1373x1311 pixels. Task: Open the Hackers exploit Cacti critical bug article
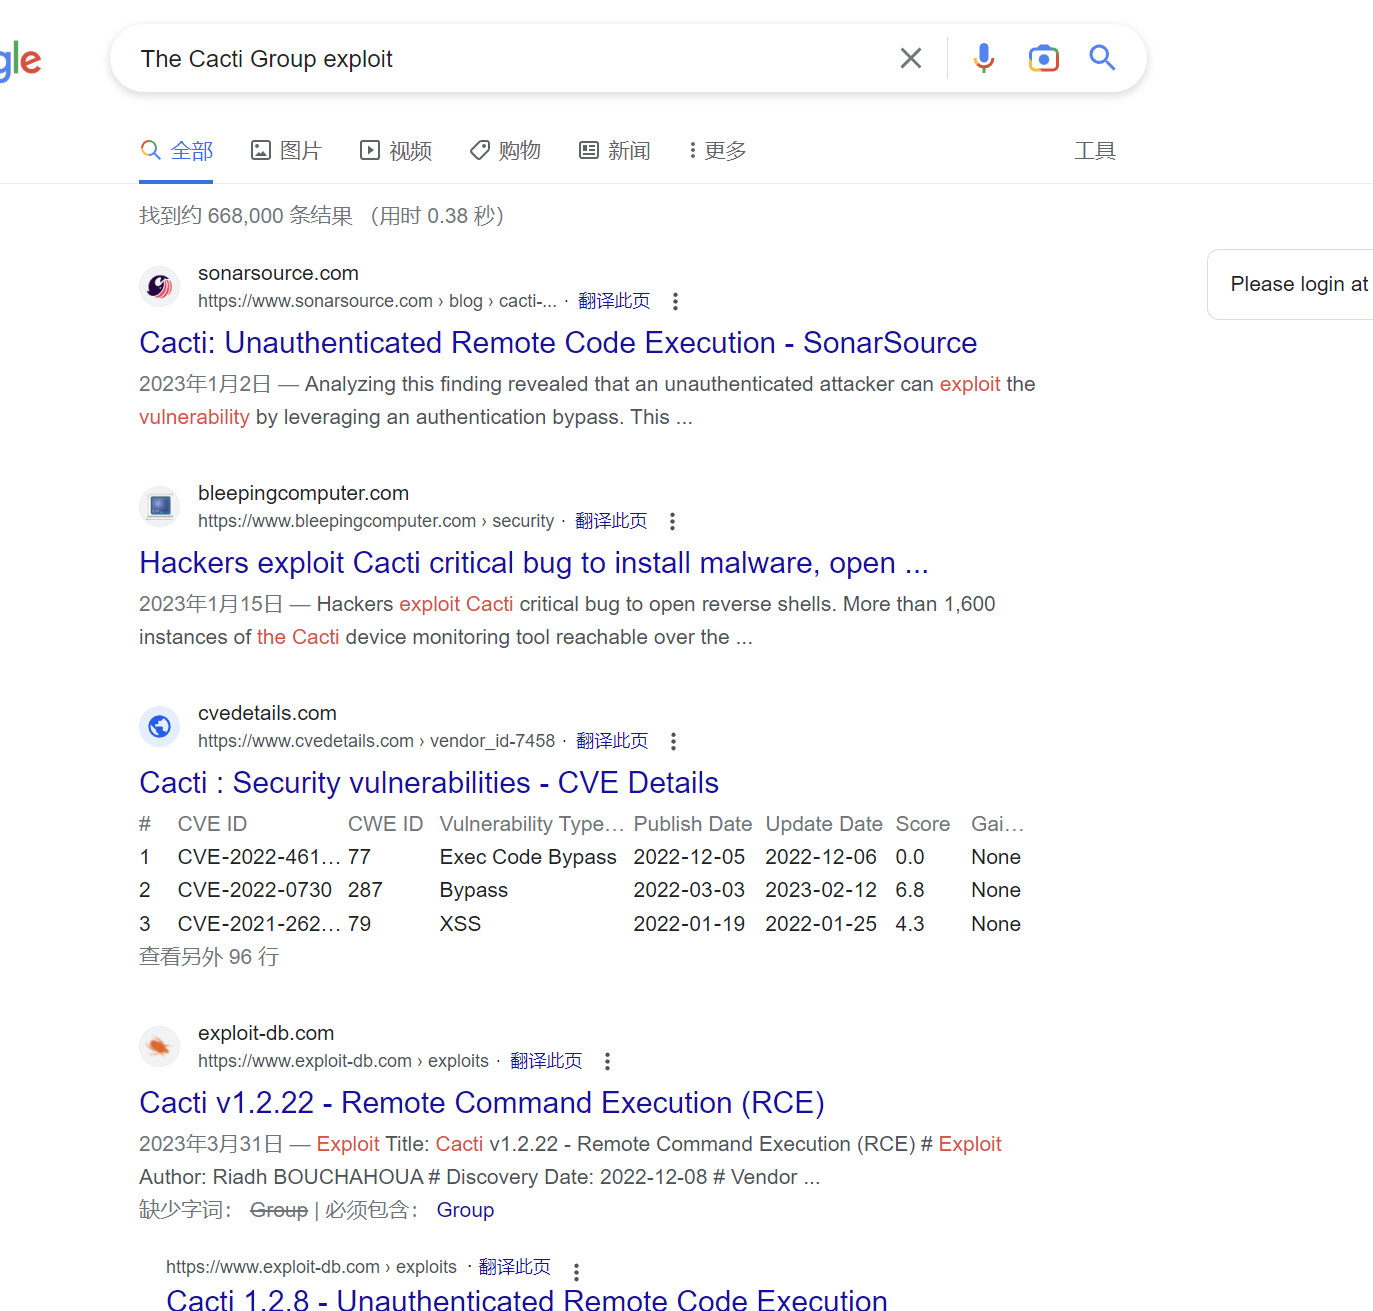(533, 563)
